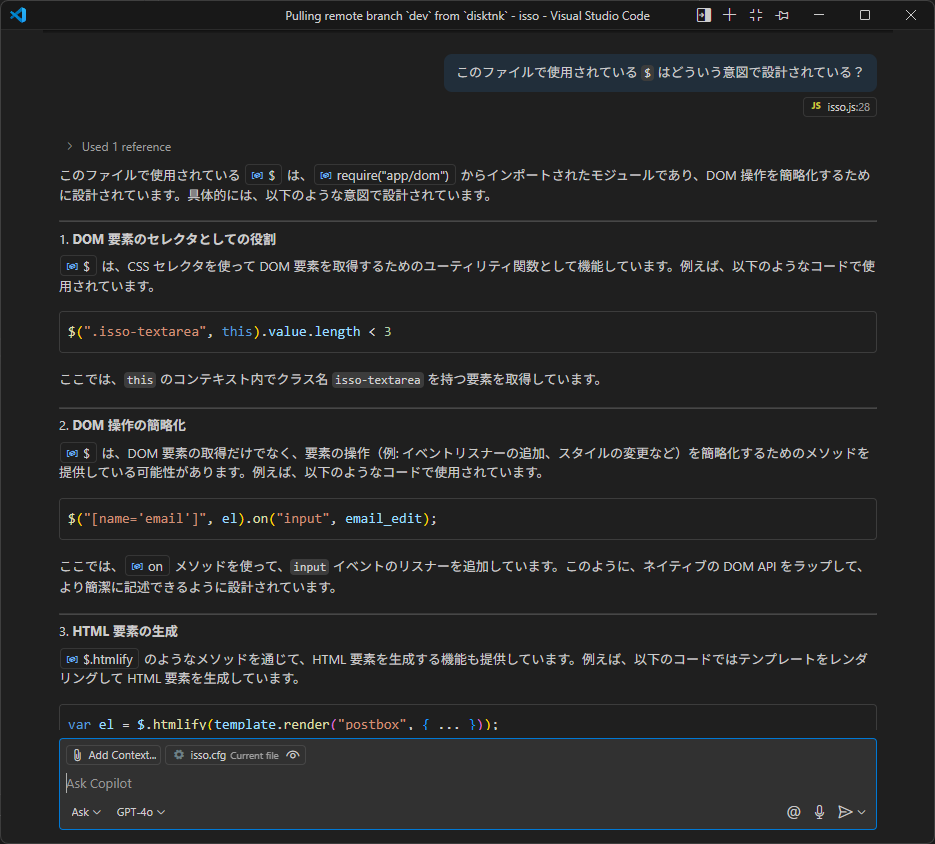The width and height of the screenshot is (935, 844).
Task: Click the gear icon in isso.cfg chip
Action: click(179, 755)
